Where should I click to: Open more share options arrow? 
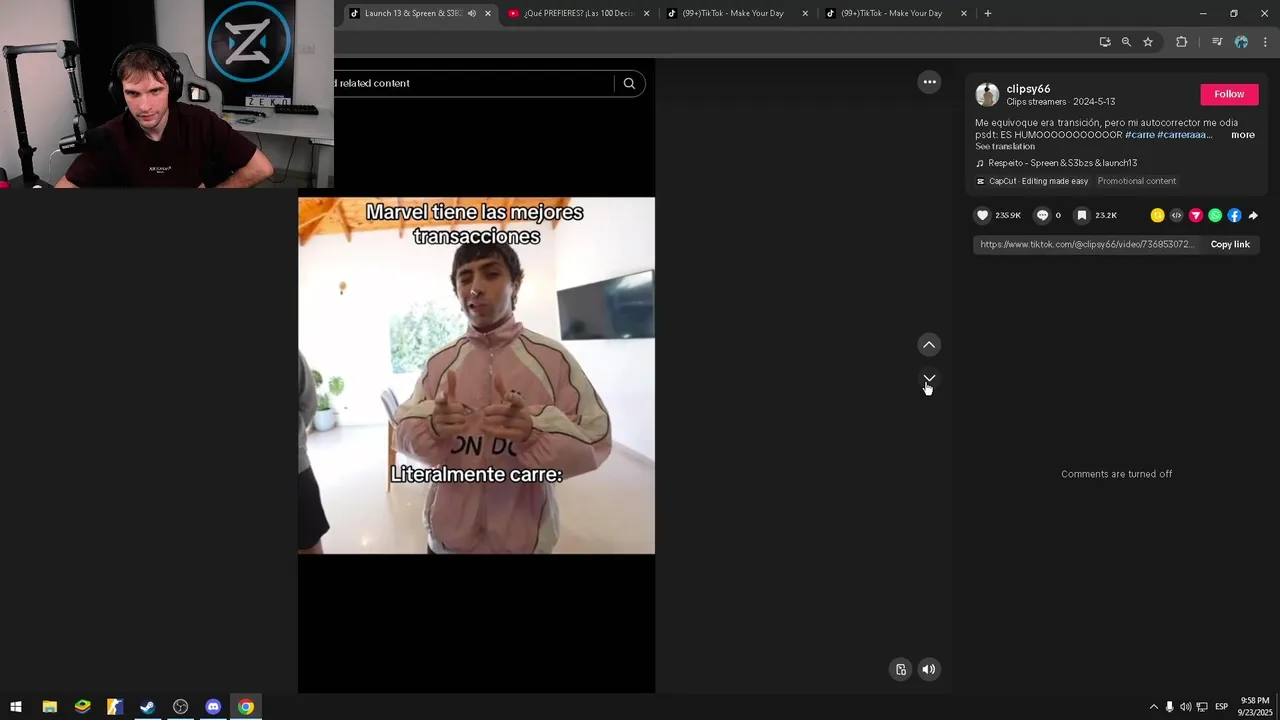[x=1253, y=215]
